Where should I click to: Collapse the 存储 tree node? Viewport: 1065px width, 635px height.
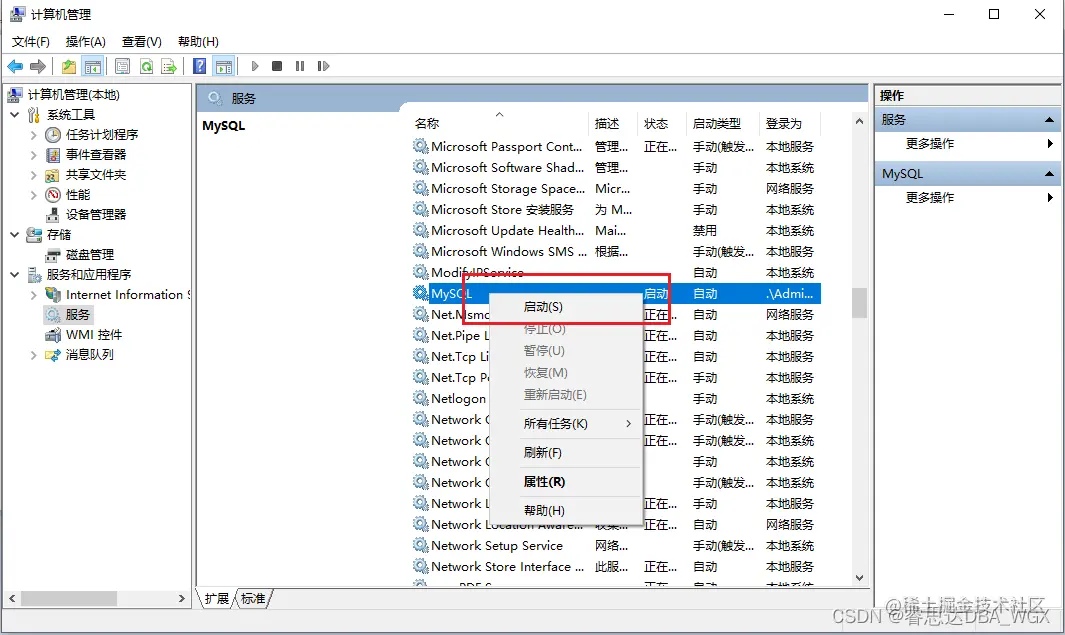tap(14, 234)
